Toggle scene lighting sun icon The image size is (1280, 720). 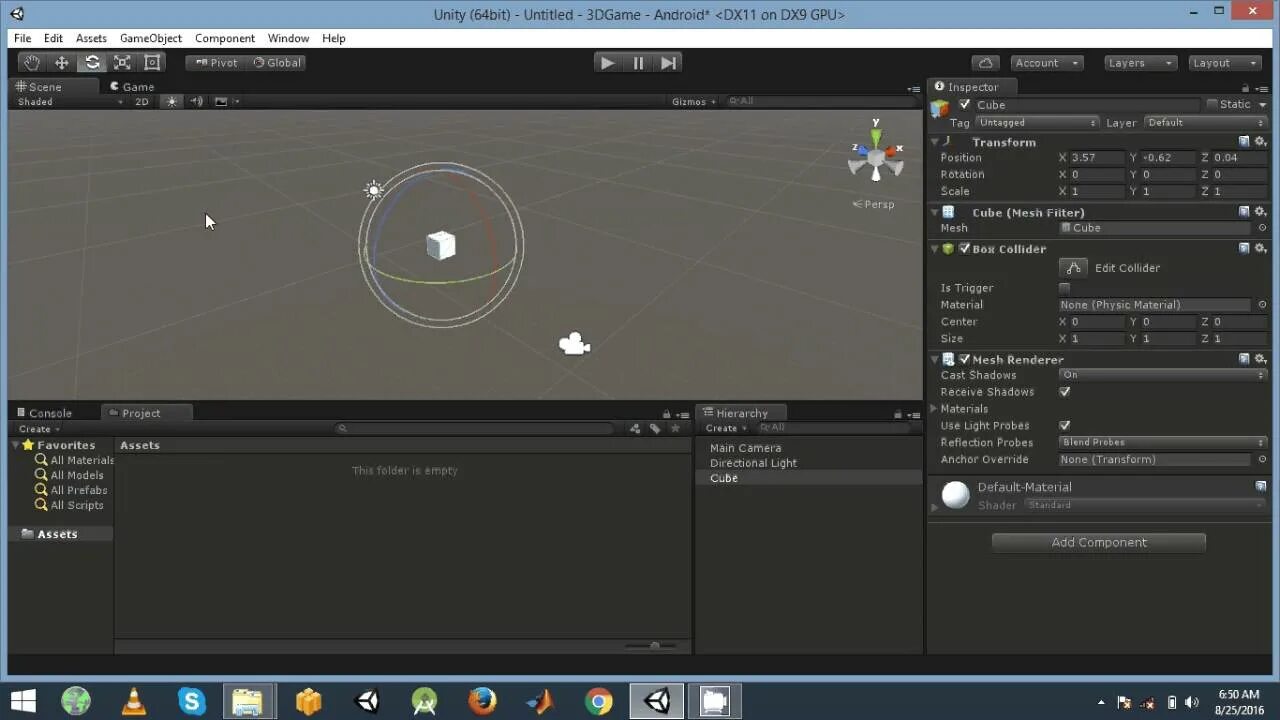click(x=172, y=101)
